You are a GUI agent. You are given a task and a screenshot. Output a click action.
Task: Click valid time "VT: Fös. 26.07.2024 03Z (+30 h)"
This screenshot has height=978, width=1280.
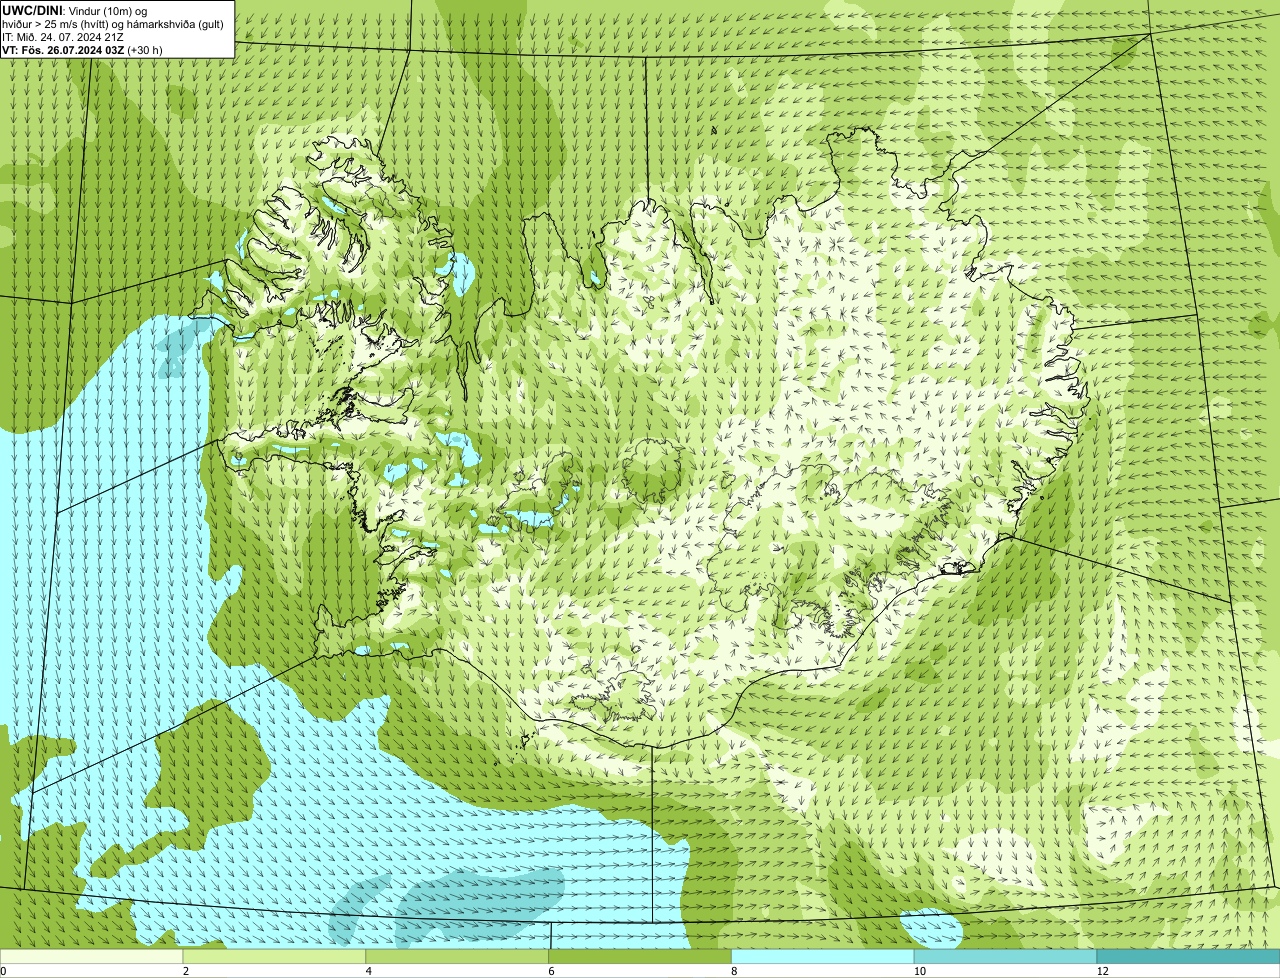click(x=82, y=49)
